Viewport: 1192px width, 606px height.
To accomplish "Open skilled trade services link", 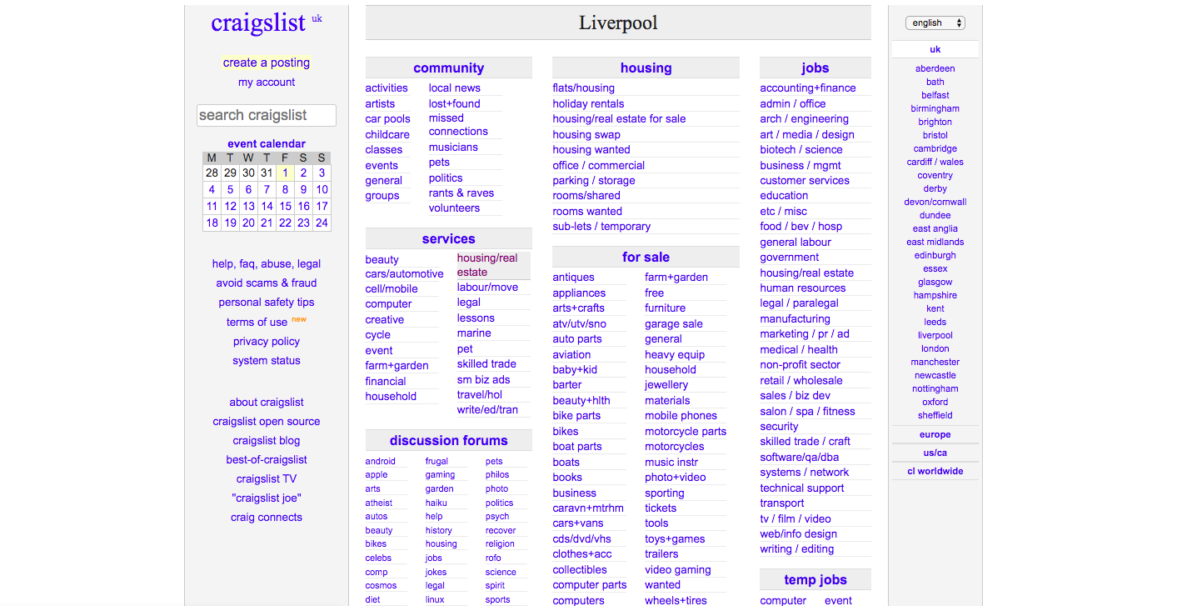I will click(487, 364).
